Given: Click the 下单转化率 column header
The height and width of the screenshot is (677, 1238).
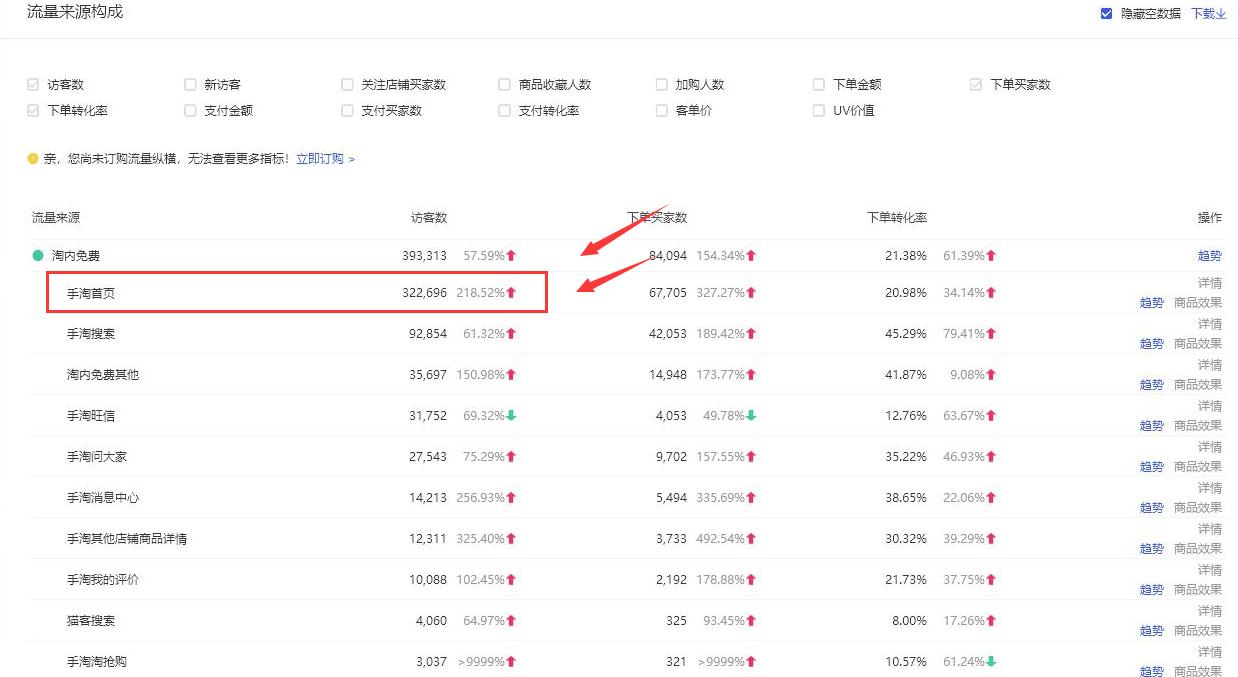Looking at the screenshot, I should tap(898, 217).
